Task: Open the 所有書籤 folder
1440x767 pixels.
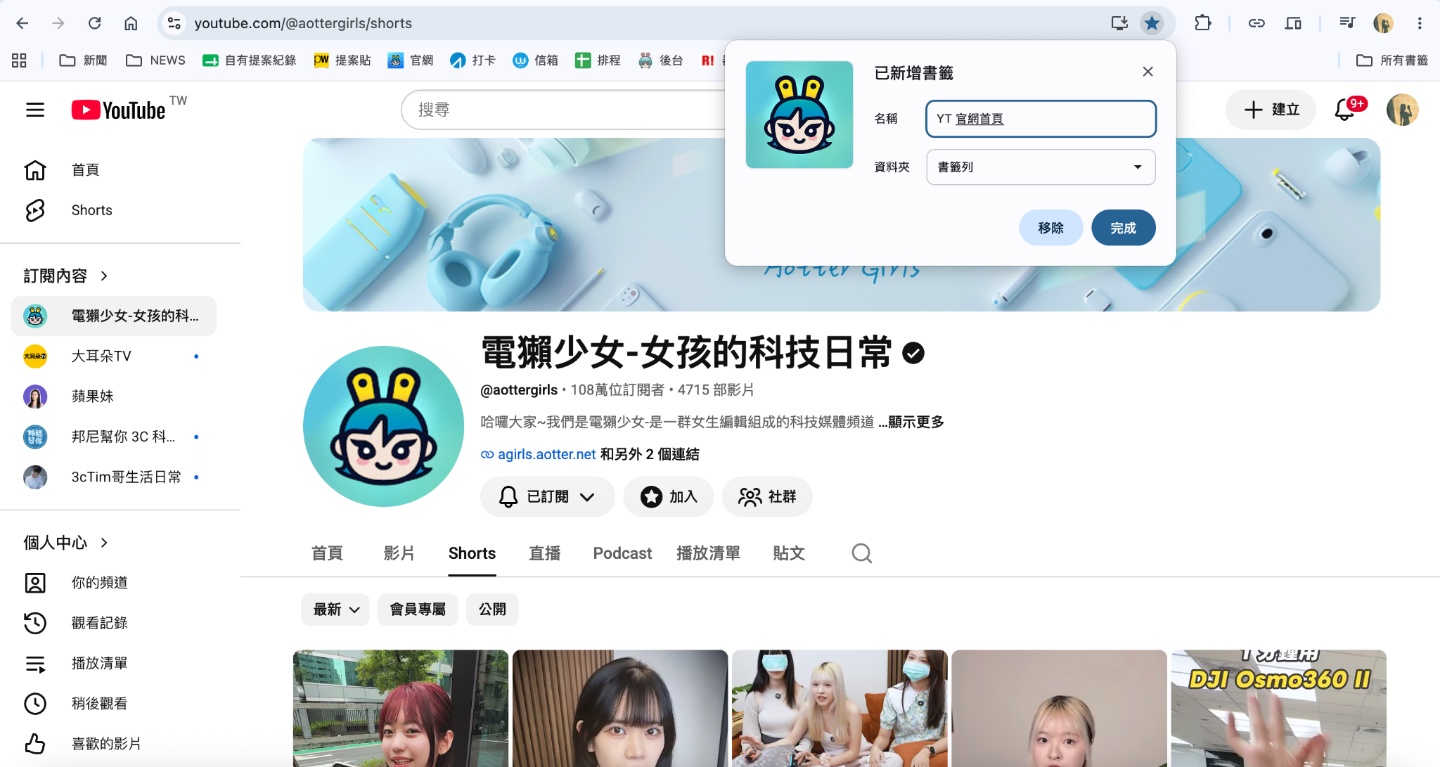Action: pos(1392,60)
